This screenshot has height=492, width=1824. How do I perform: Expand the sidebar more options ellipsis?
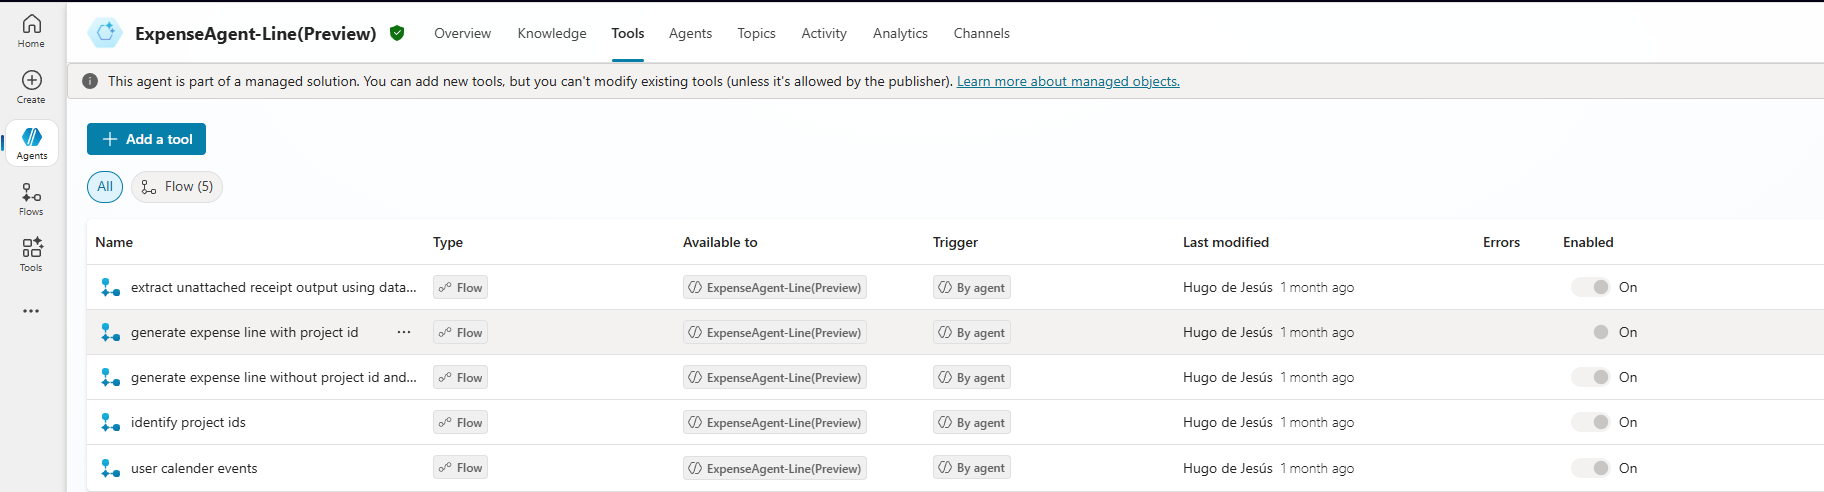pyautogui.click(x=31, y=311)
